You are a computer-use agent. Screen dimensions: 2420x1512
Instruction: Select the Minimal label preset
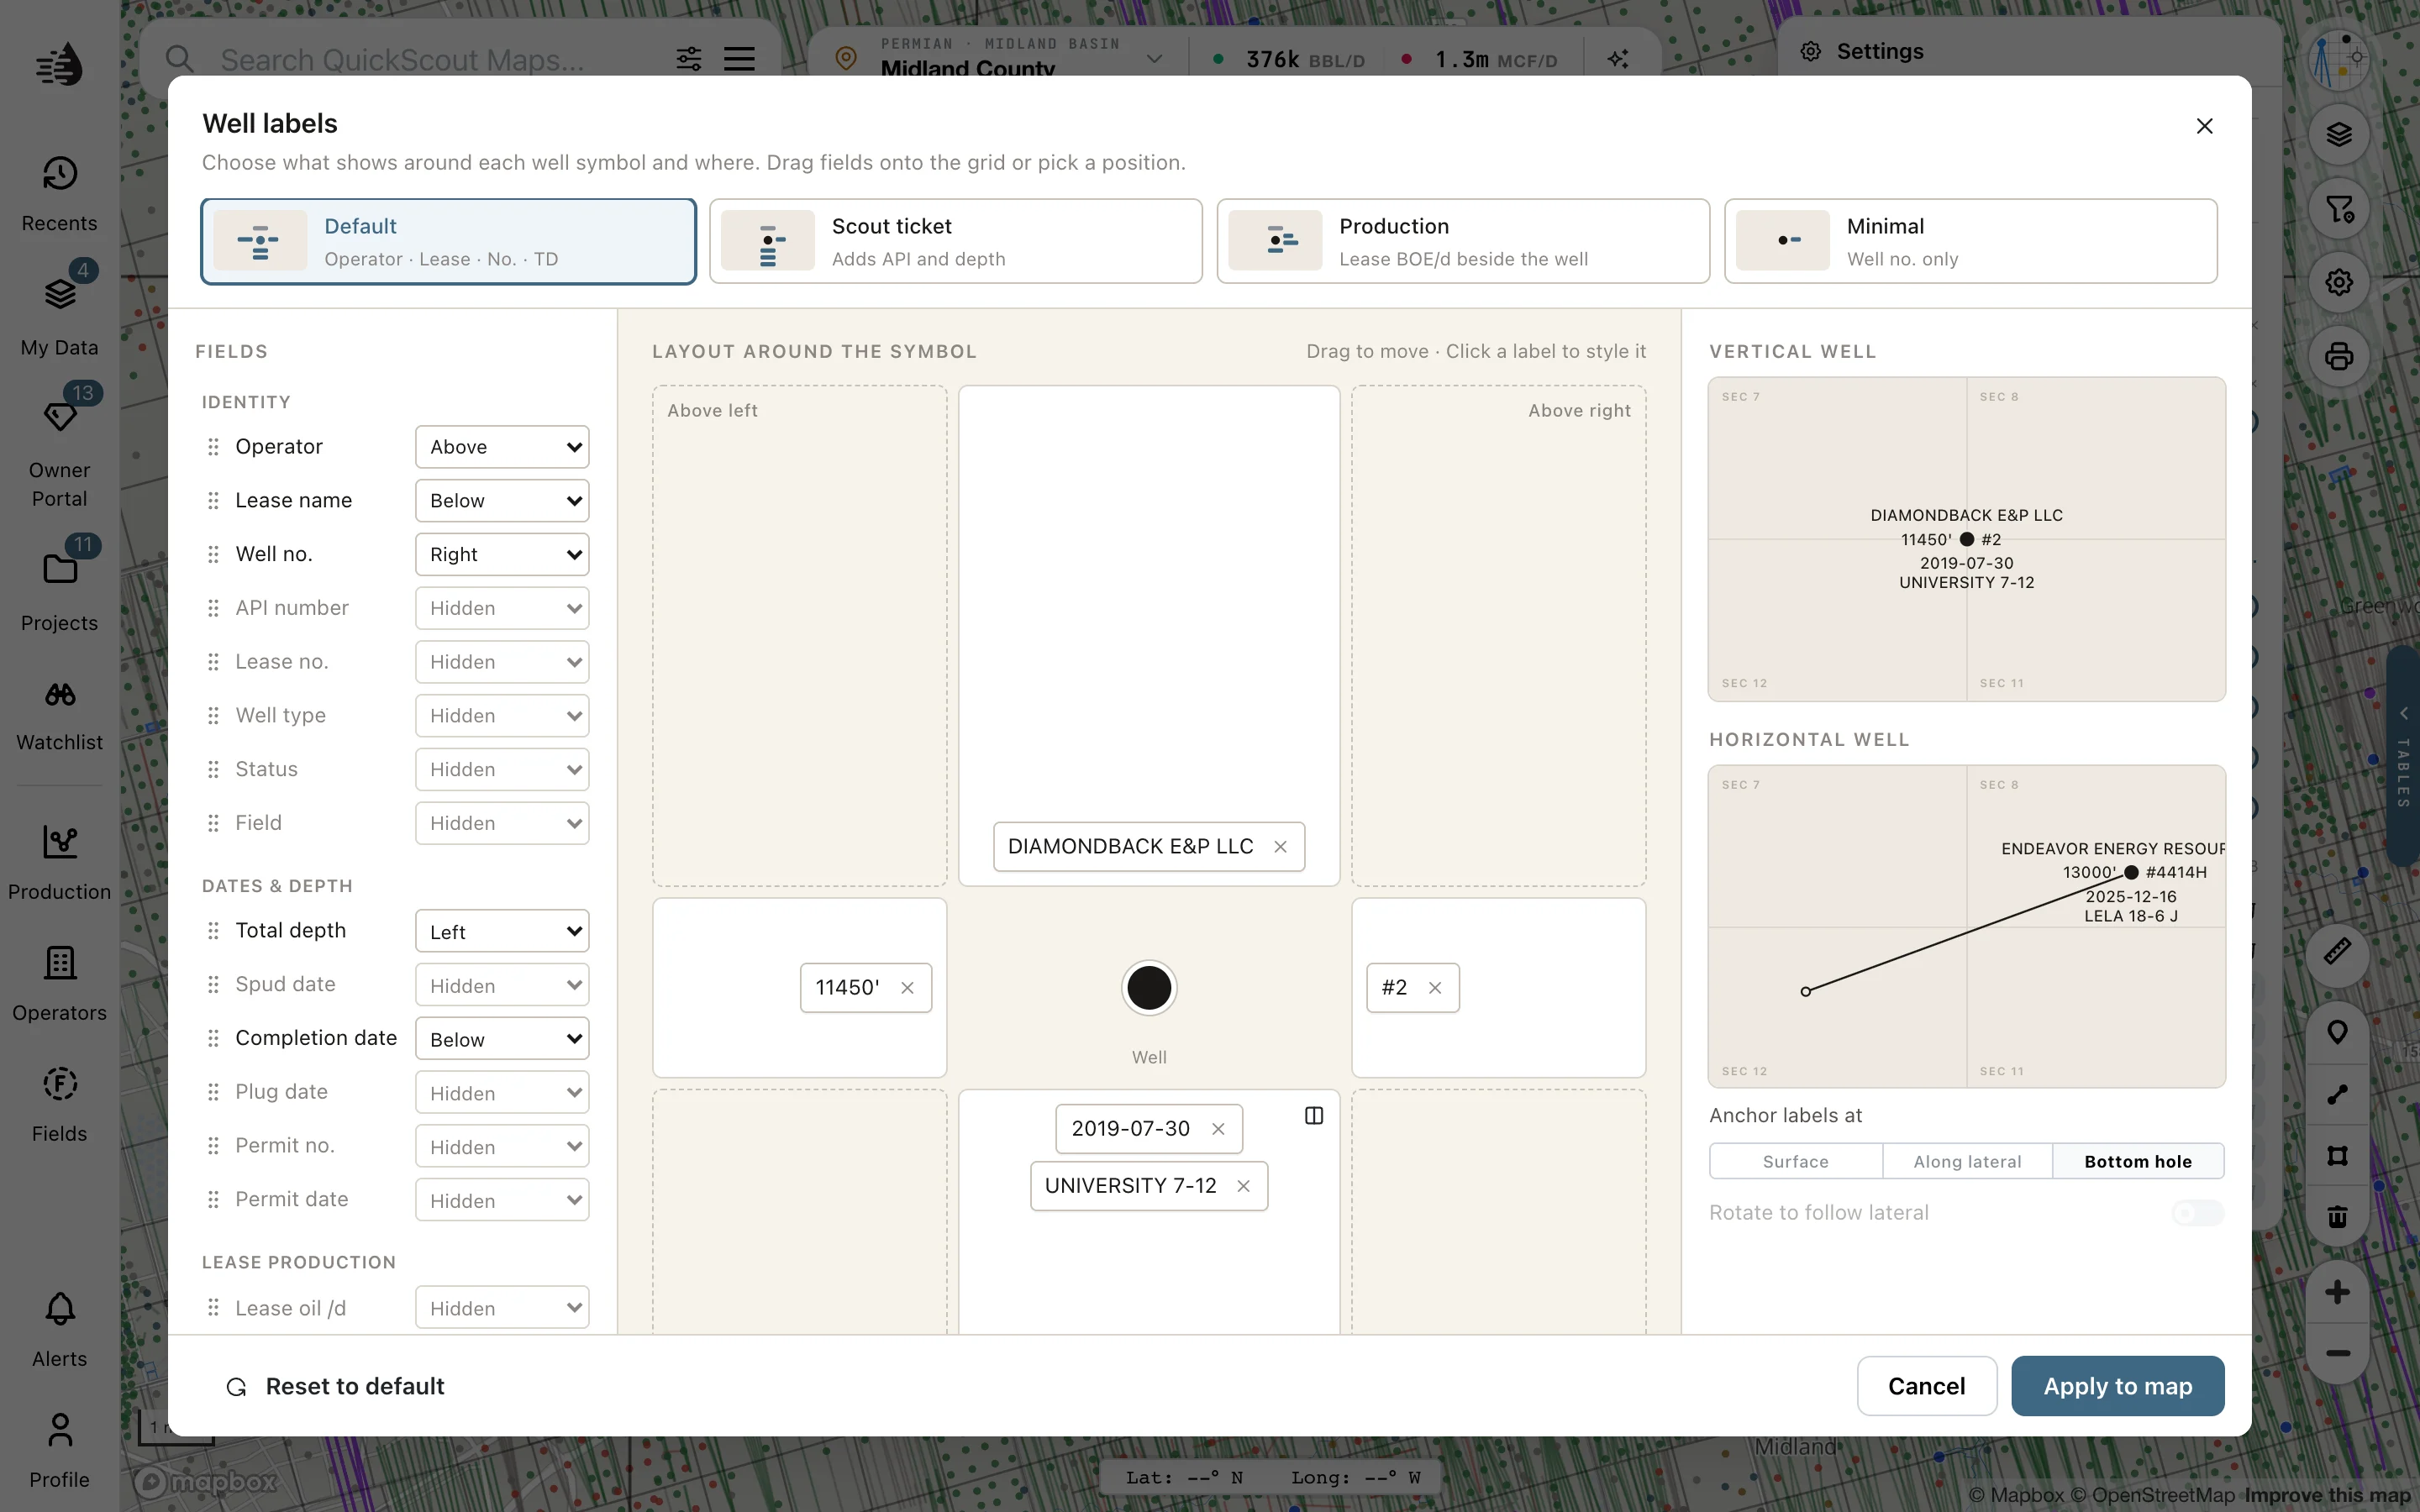point(1971,241)
